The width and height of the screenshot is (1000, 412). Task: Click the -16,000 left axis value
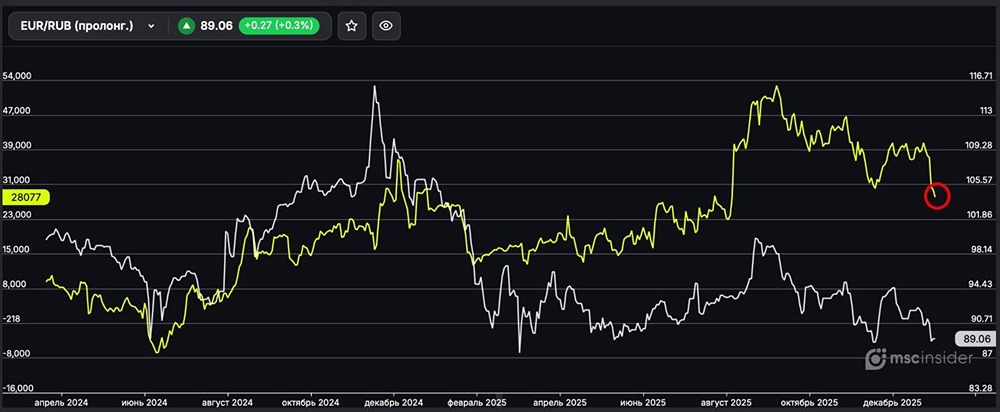pyautogui.click(x=18, y=388)
